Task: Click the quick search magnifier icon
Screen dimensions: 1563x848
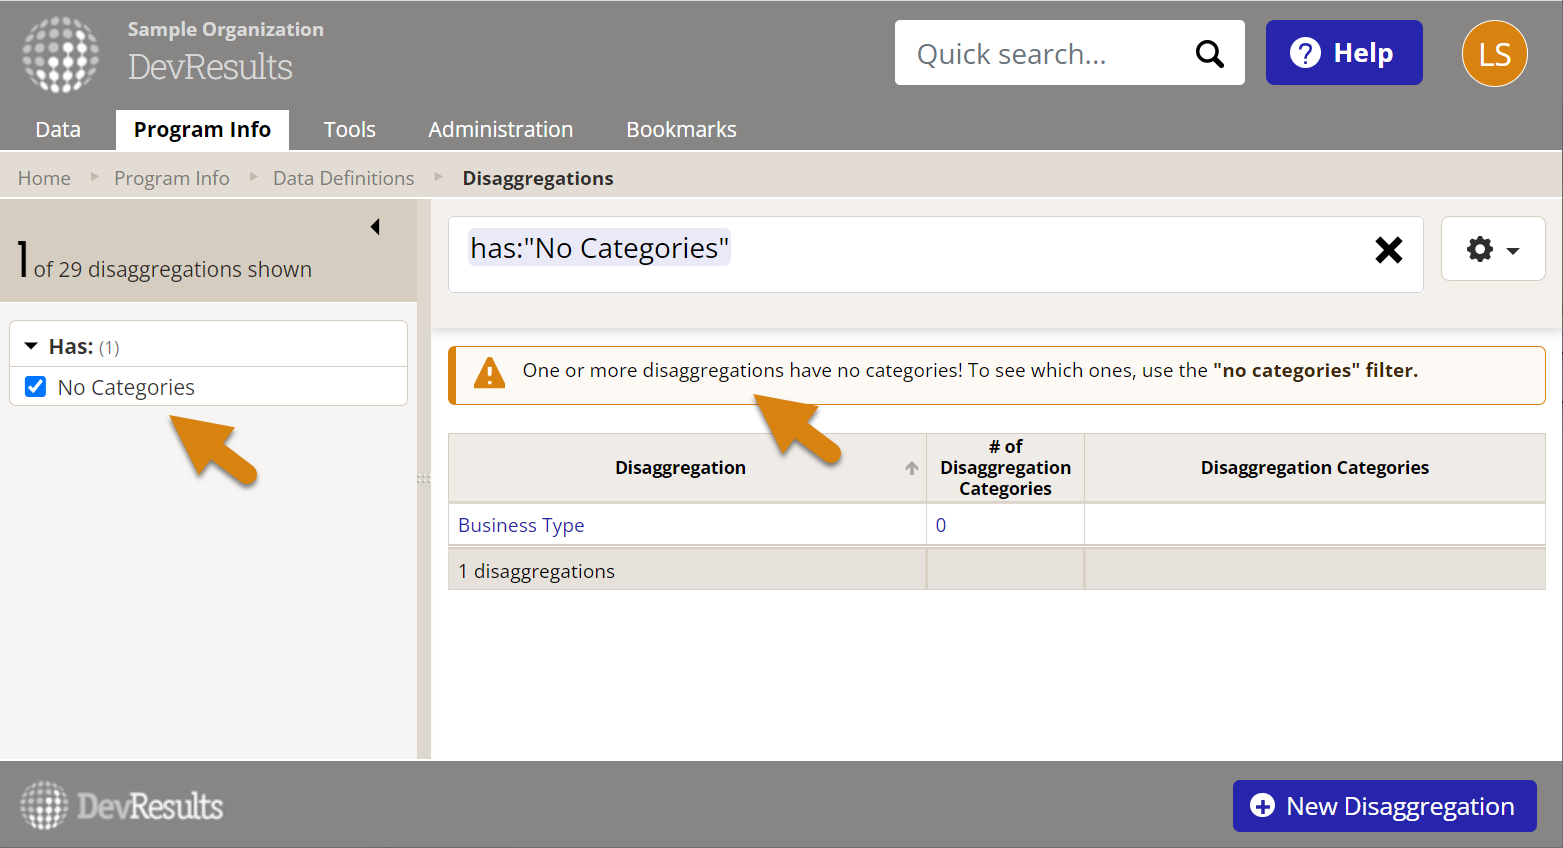Action: [1209, 54]
